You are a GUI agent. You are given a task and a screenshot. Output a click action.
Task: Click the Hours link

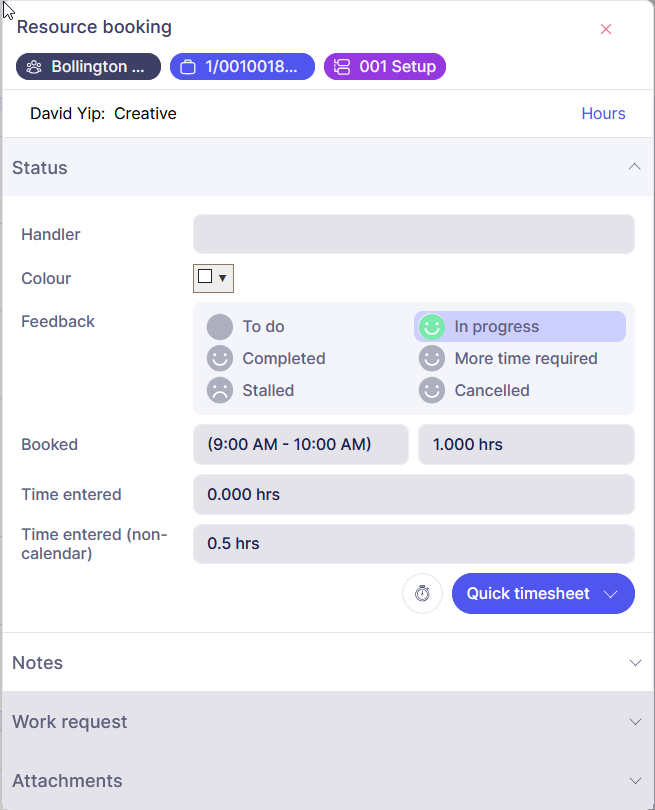pos(603,114)
